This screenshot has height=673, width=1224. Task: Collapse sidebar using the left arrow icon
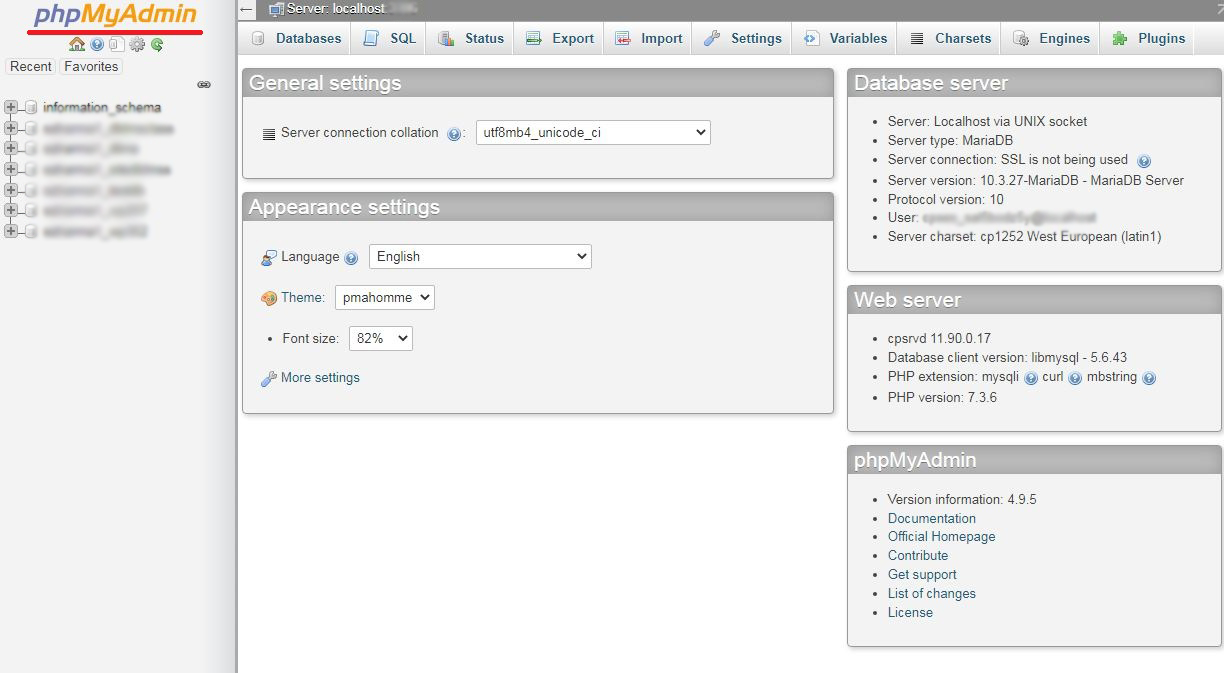click(247, 9)
